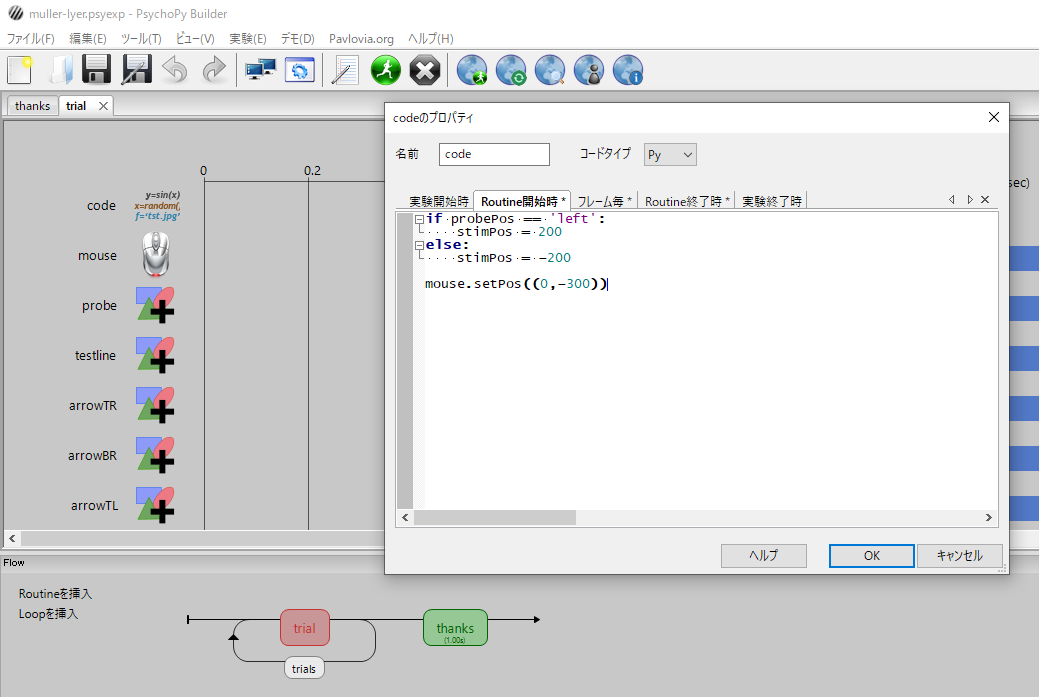Click the trial routine box in Flow

[x=305, y=627]
